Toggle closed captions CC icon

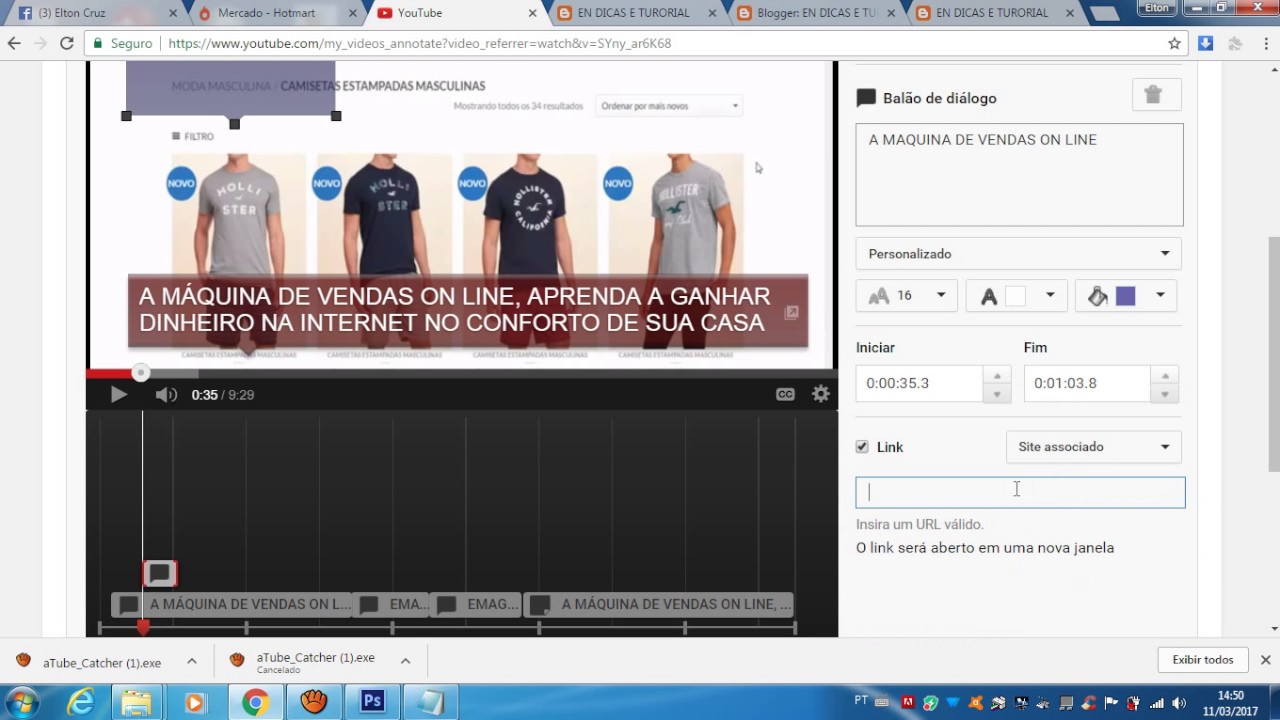785,394
